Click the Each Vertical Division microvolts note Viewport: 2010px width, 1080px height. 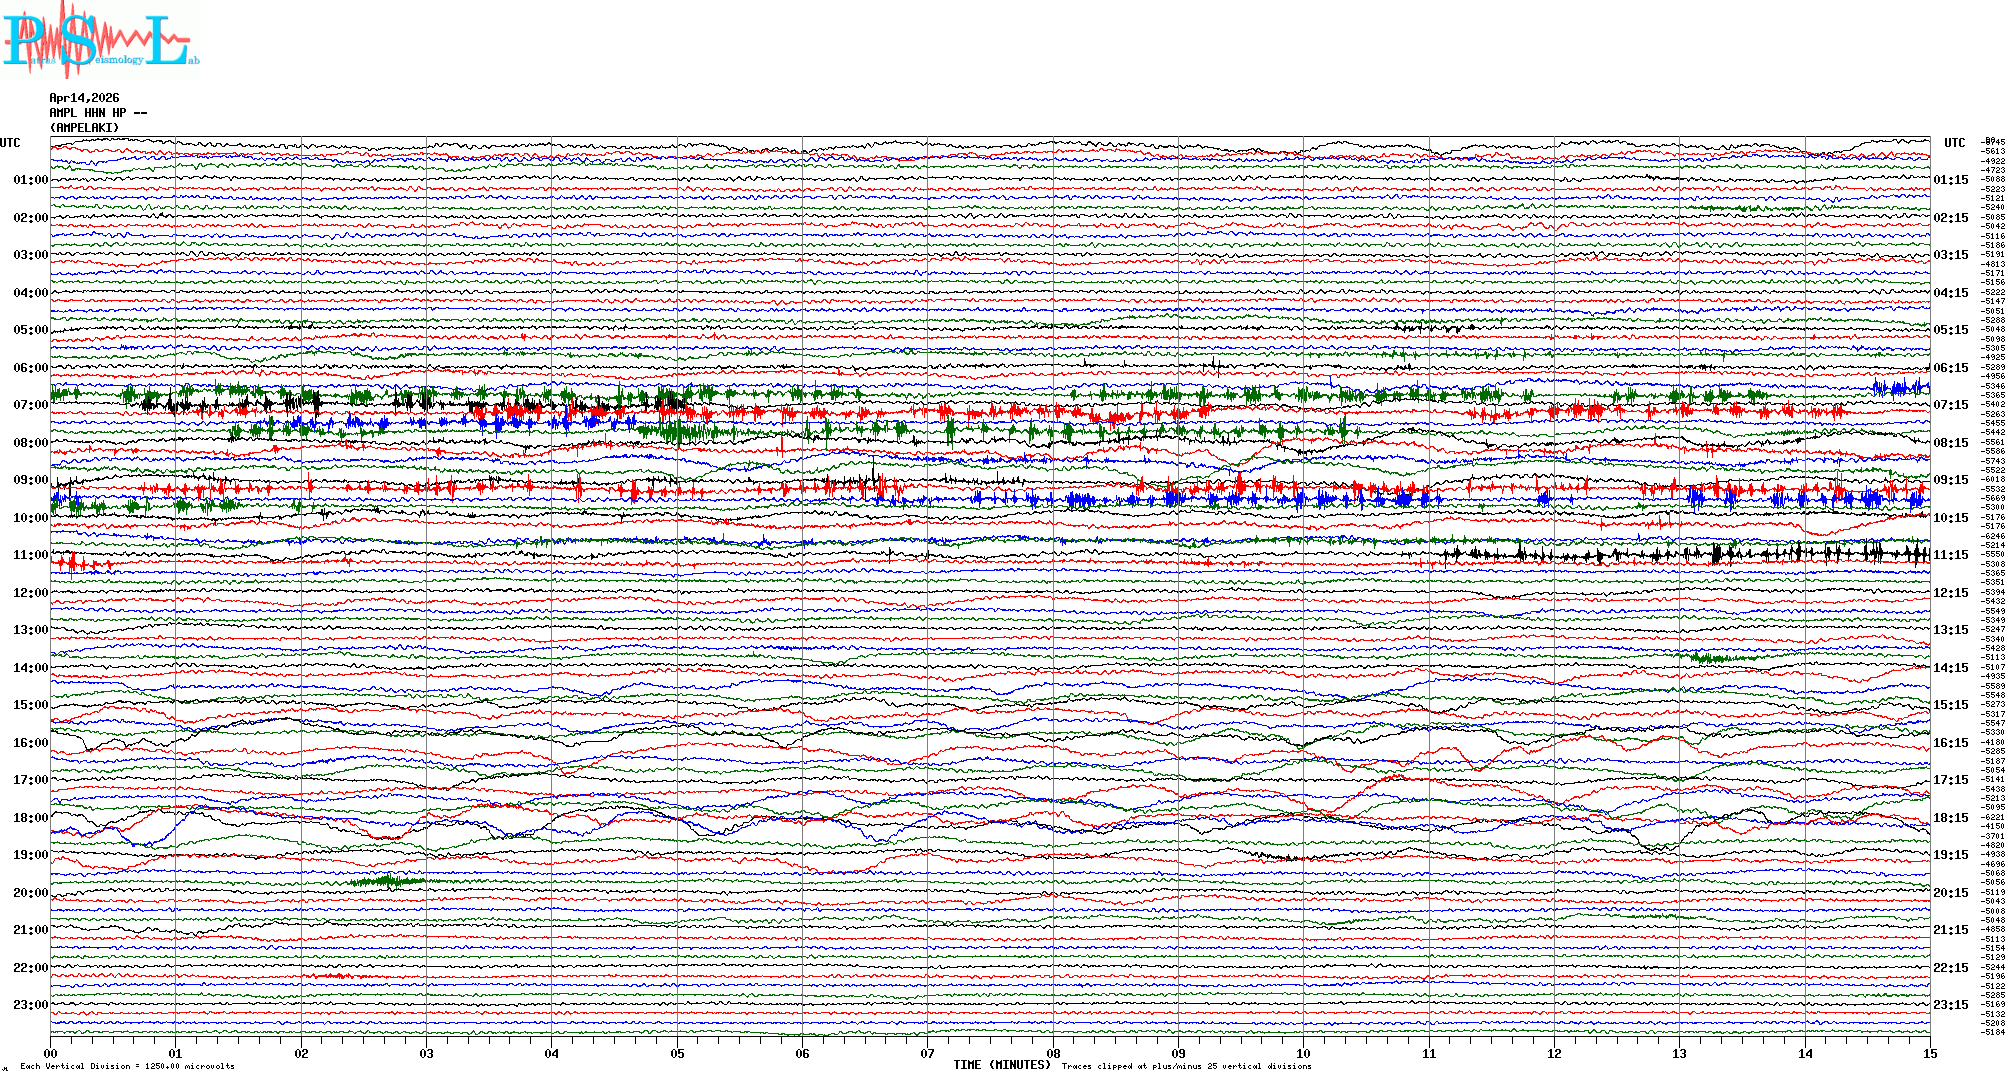[127, 1066]
